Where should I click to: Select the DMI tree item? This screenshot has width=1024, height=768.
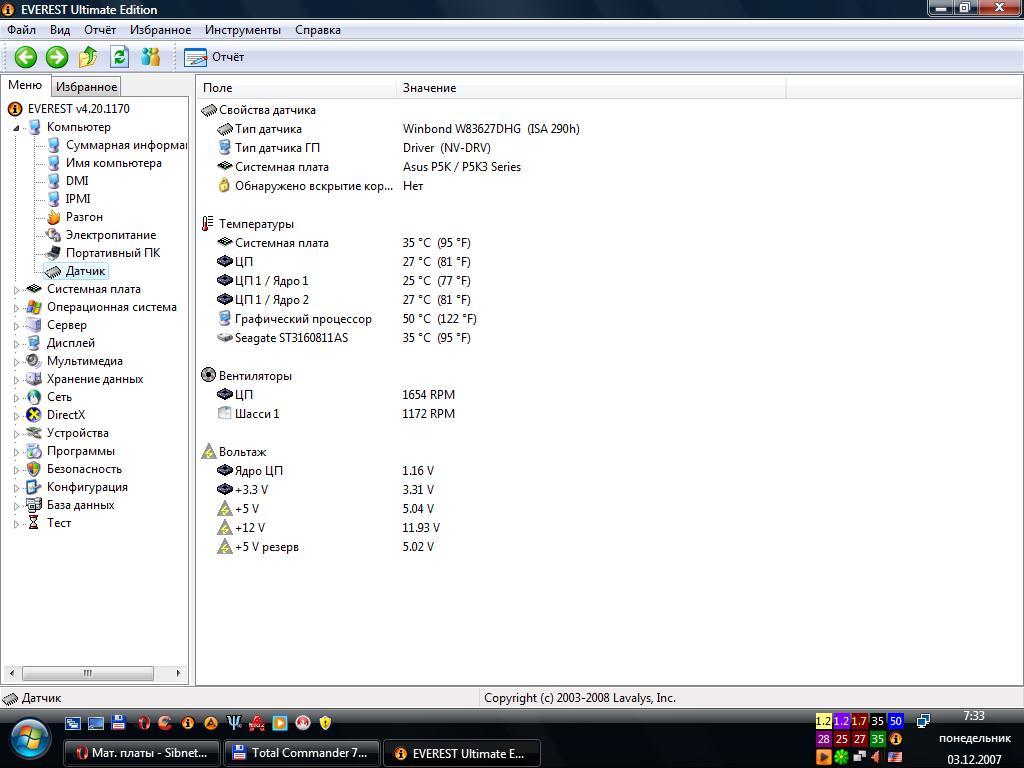[x=77, y=181]
